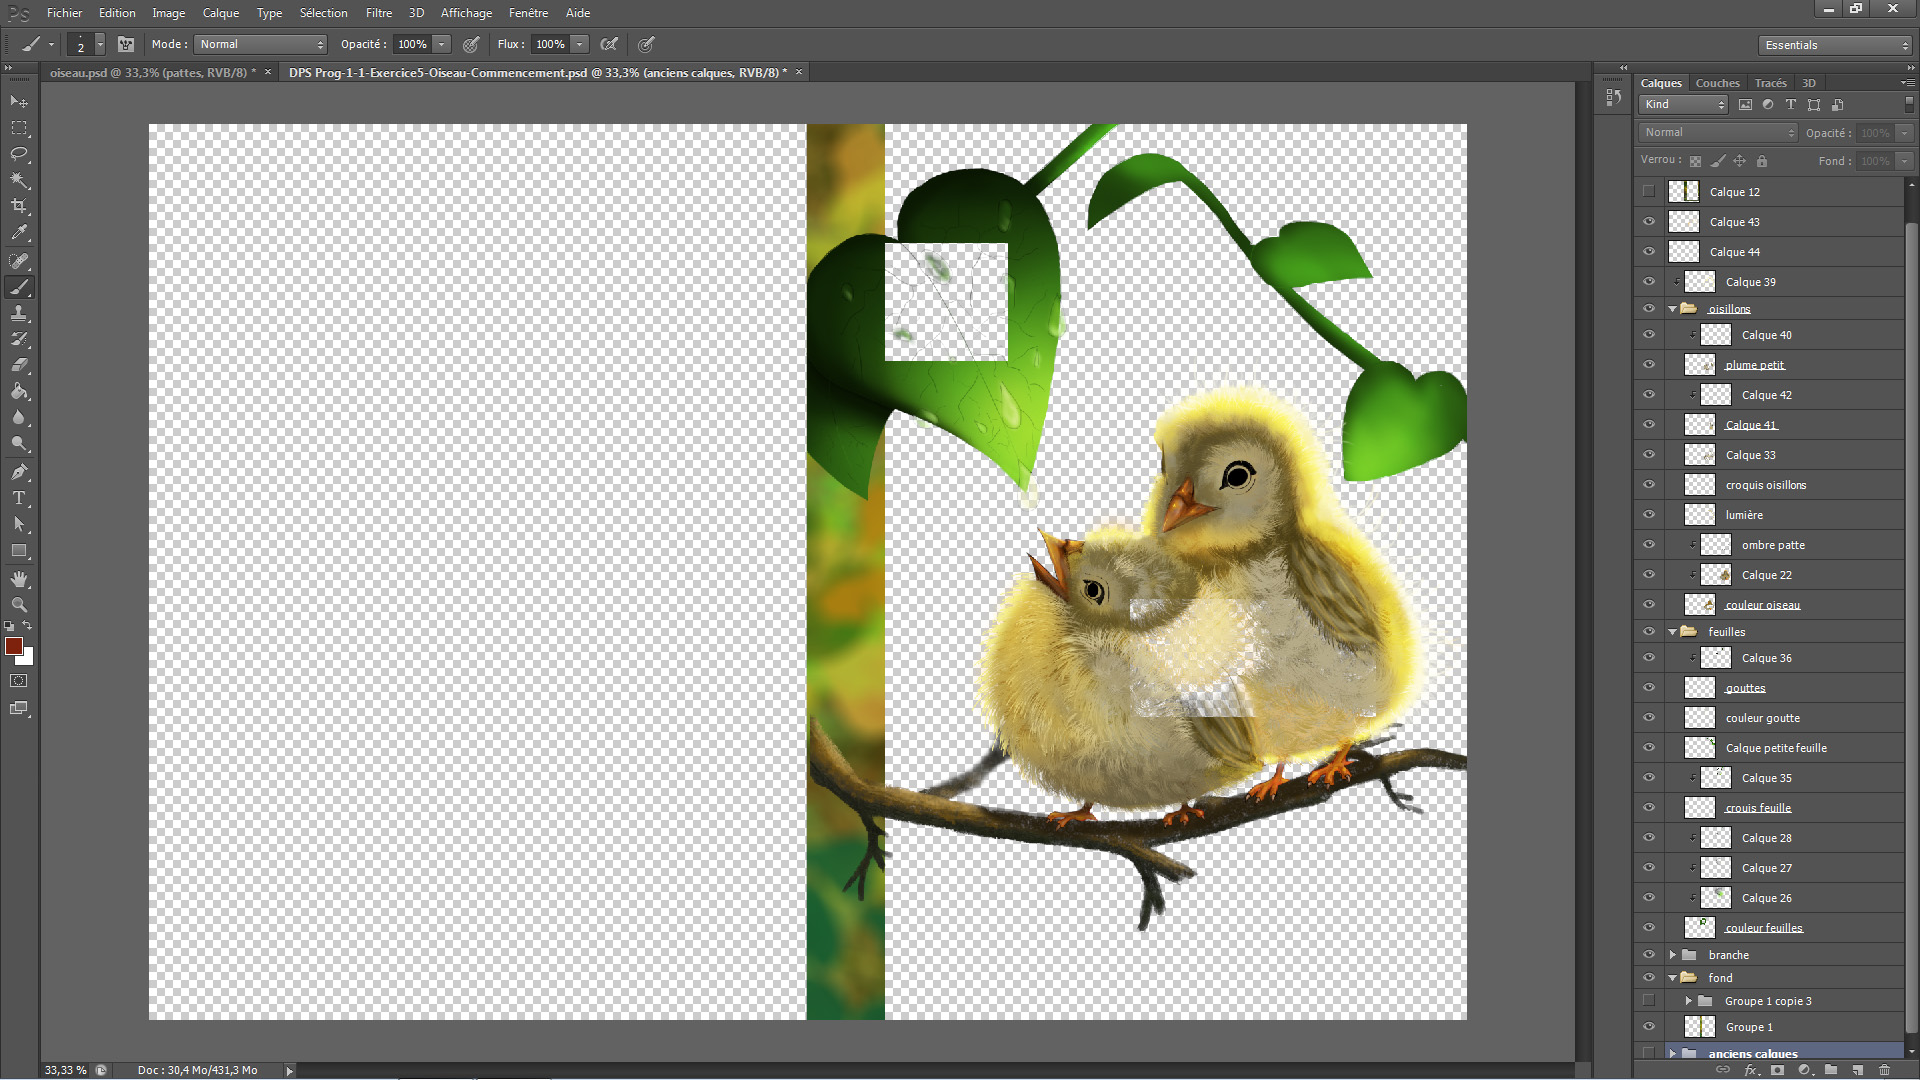Image resolution: width=1920 pixels, height=1080 pixels.
Task: Select the Lasso tool
Action: pos(19,154)
